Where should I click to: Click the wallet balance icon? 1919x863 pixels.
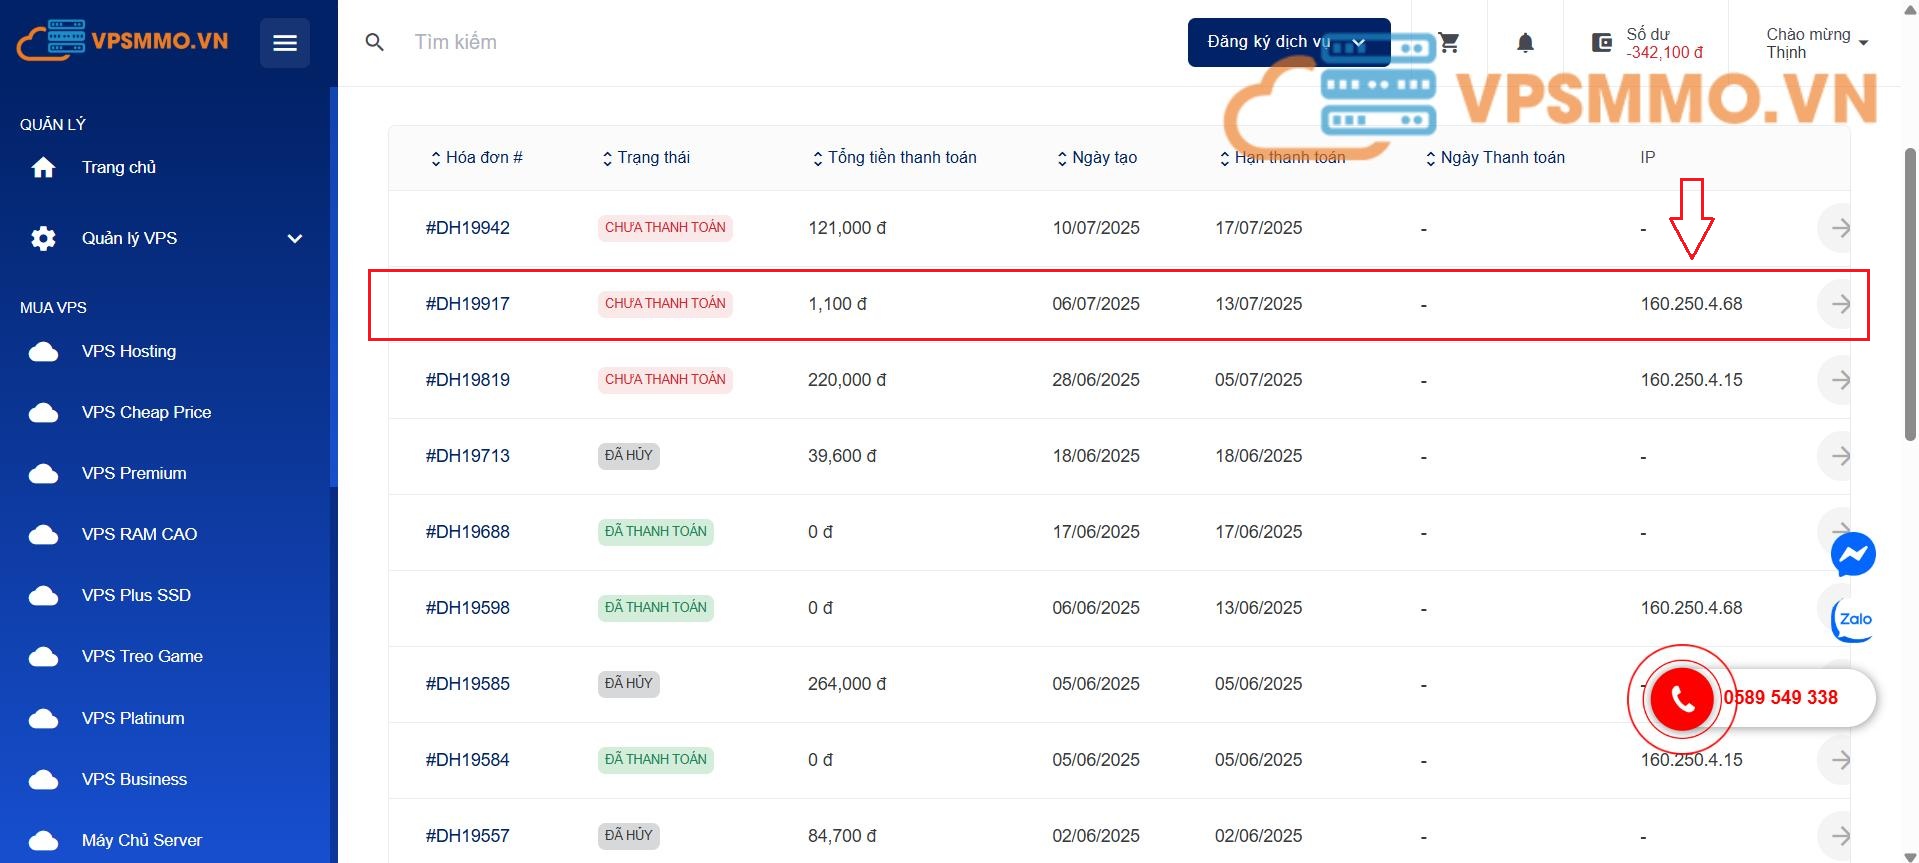point(1602,43)
